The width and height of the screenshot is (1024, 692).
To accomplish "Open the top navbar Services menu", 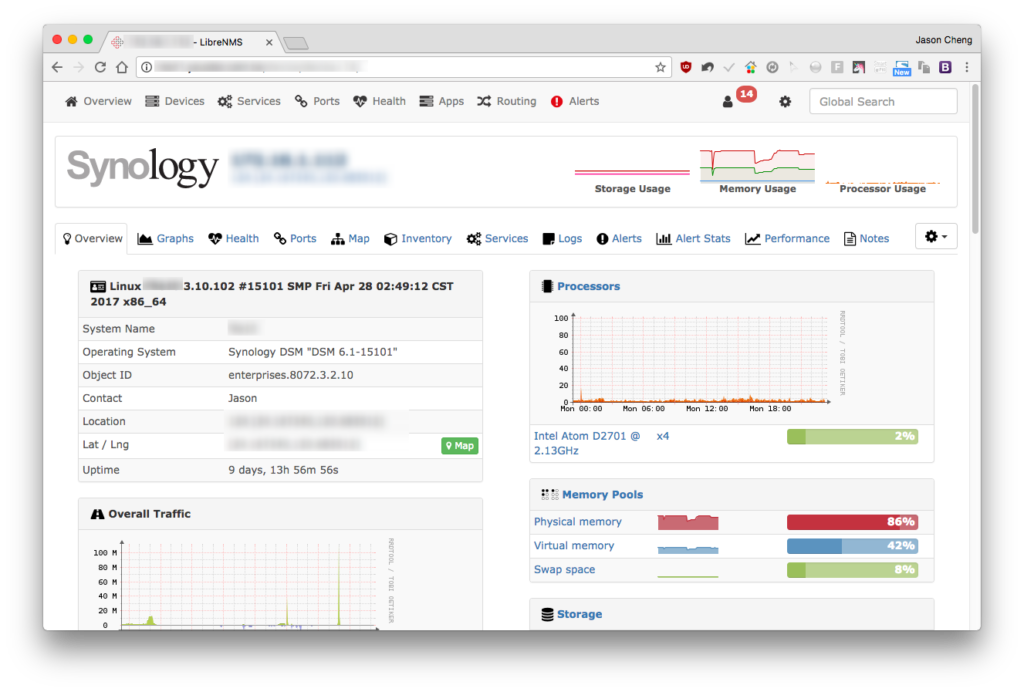I will pyautogui.click(x=249, y=101).
